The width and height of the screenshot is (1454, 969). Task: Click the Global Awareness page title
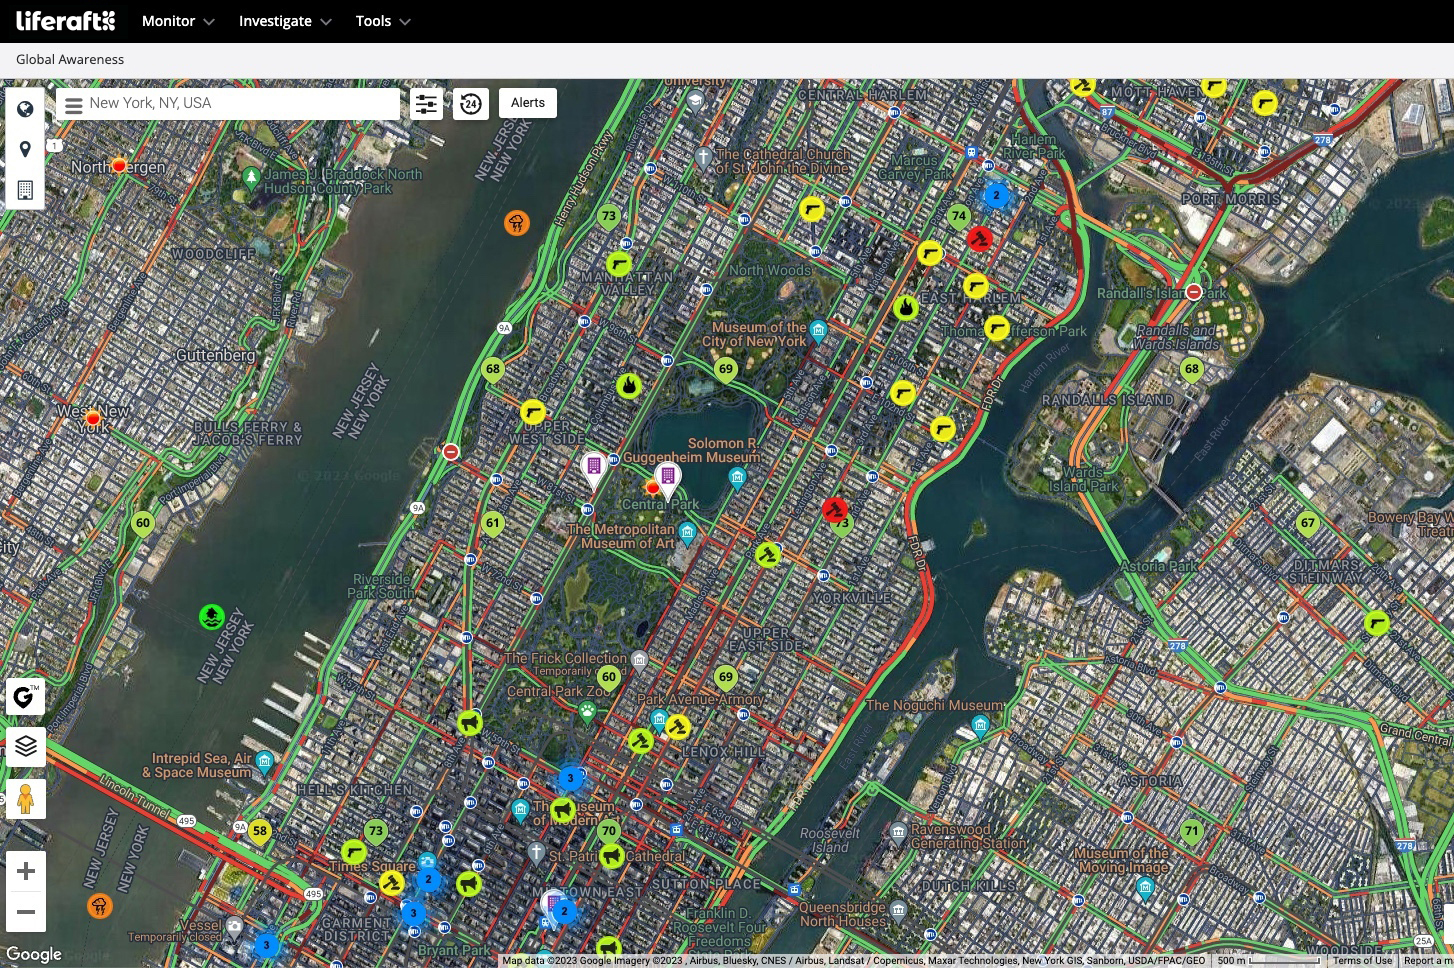tap(70, 60)
